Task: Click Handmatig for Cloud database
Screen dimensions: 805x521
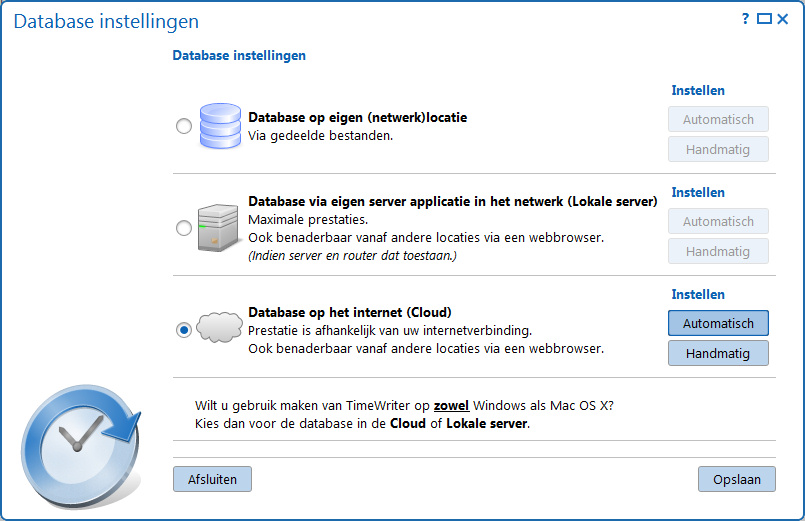Action: 718,353
